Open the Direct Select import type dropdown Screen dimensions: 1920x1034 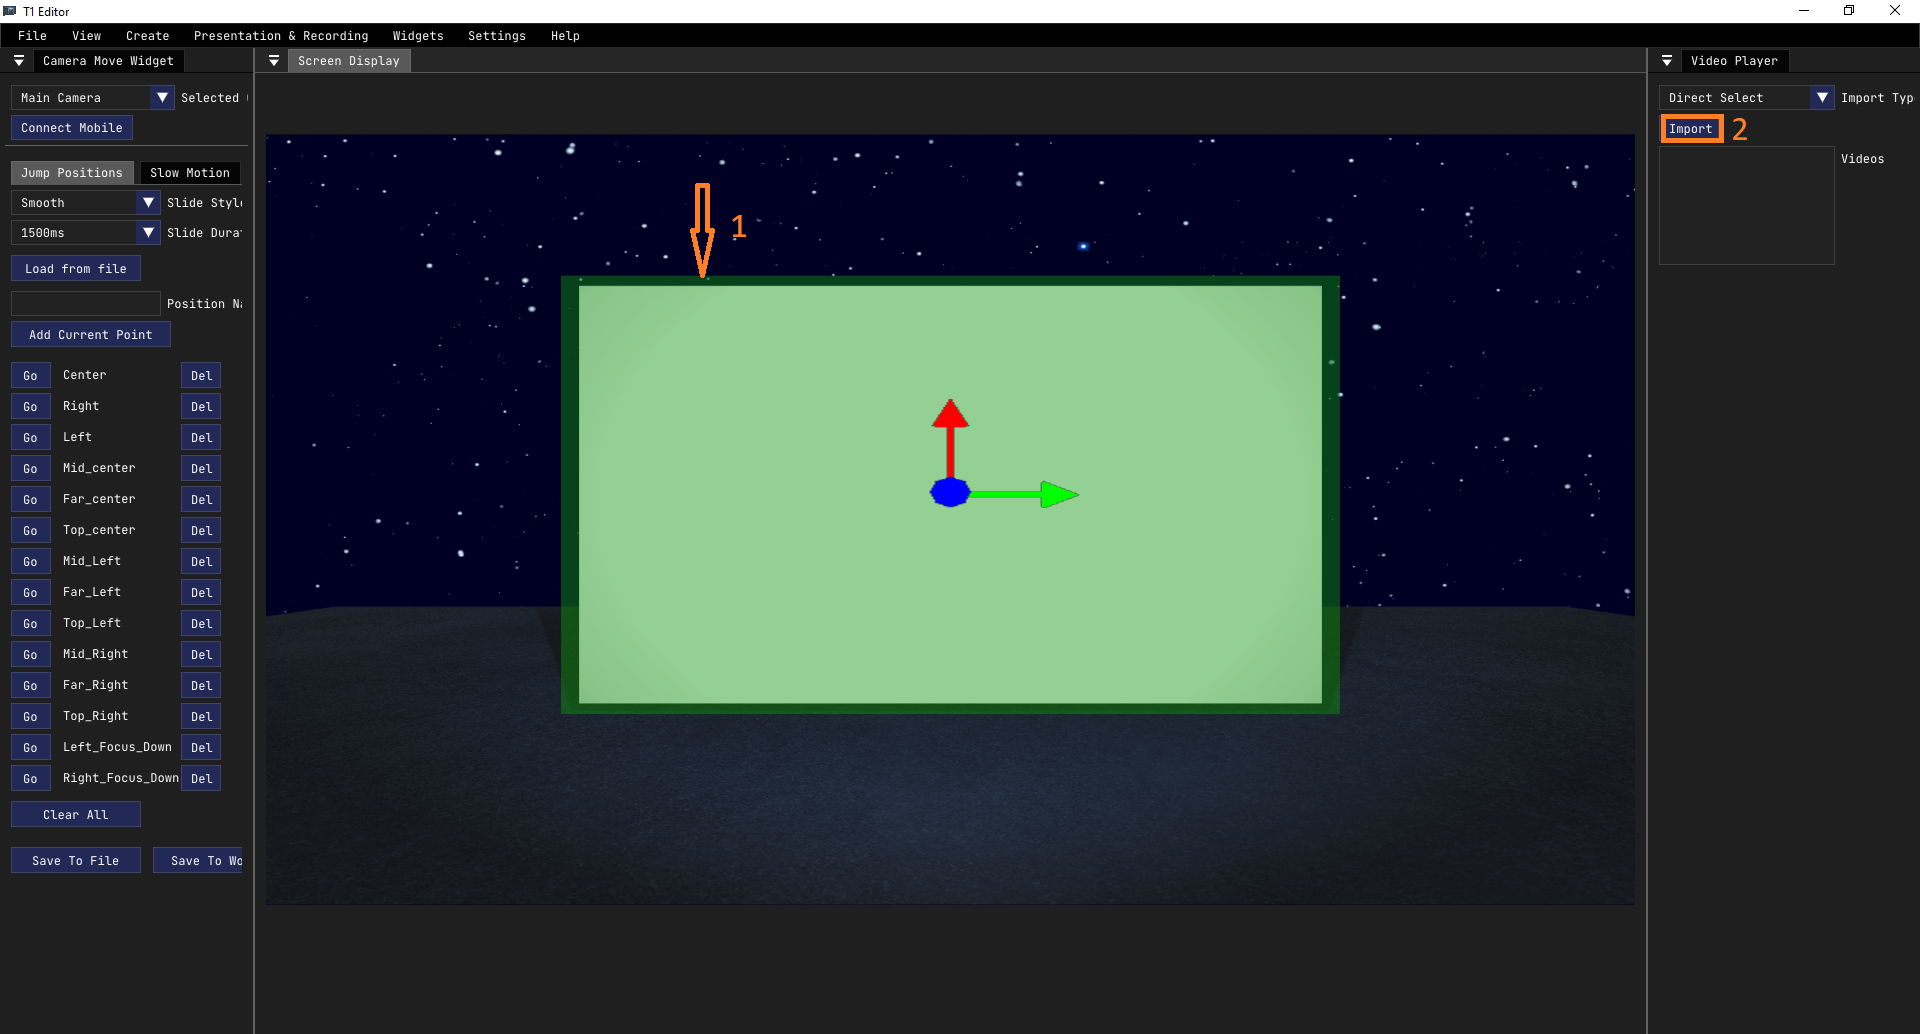click(1747, 98)
